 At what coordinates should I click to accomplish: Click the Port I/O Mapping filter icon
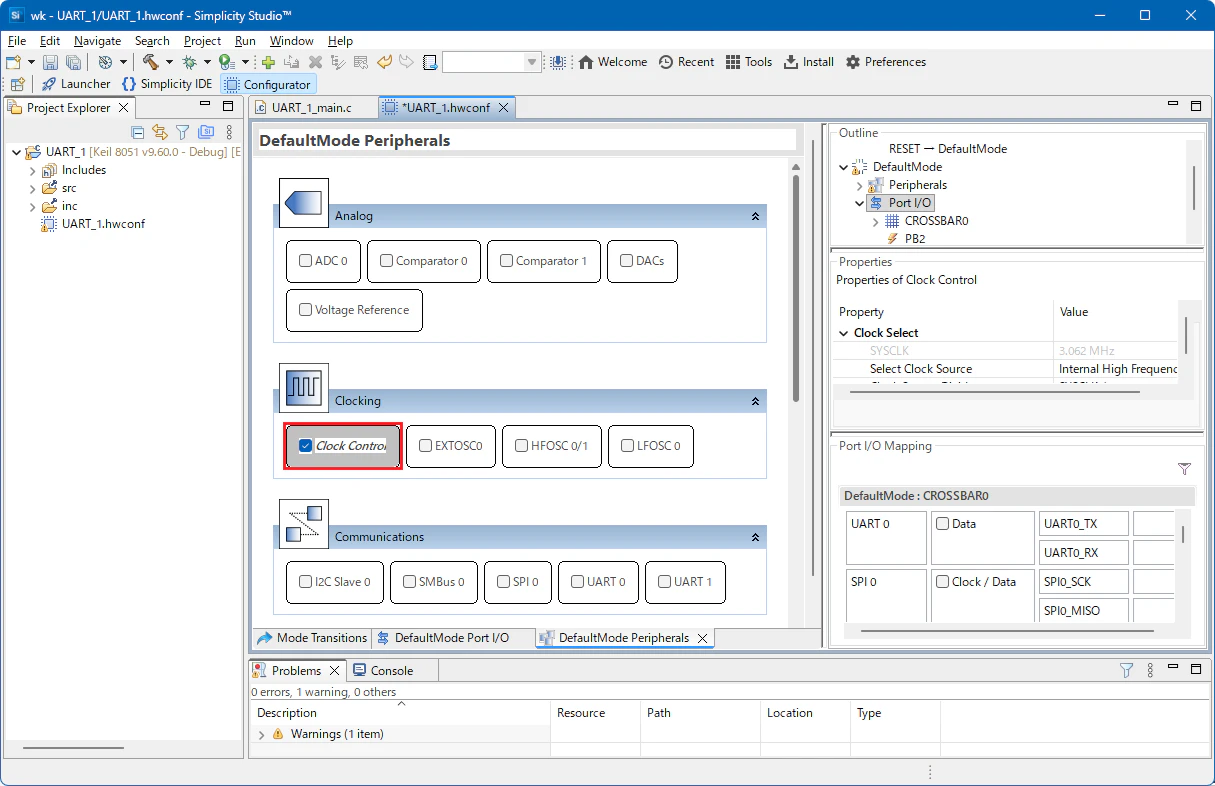[1184, 469]
